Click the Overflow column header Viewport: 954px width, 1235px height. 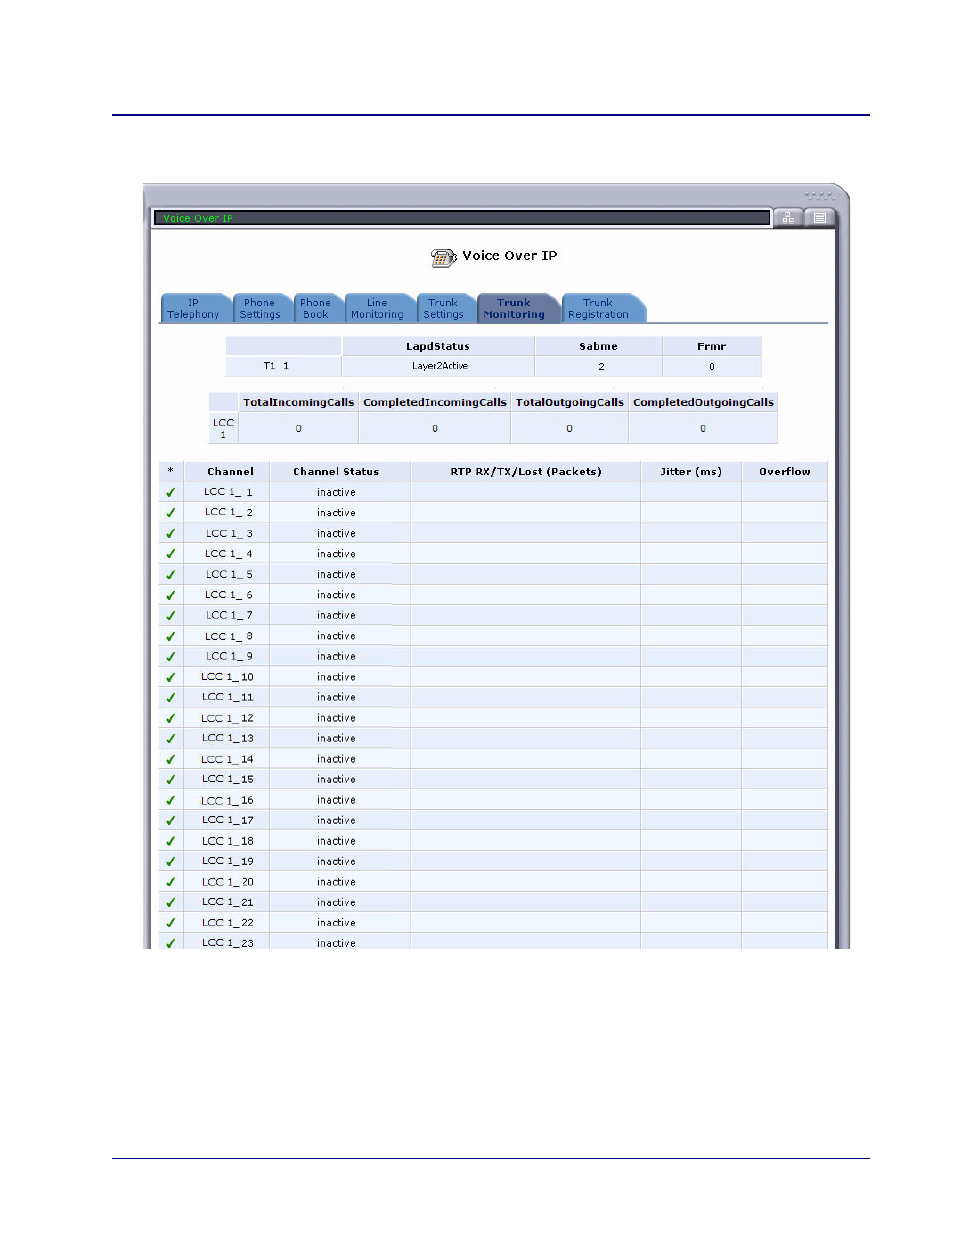(x=785, y=471)
